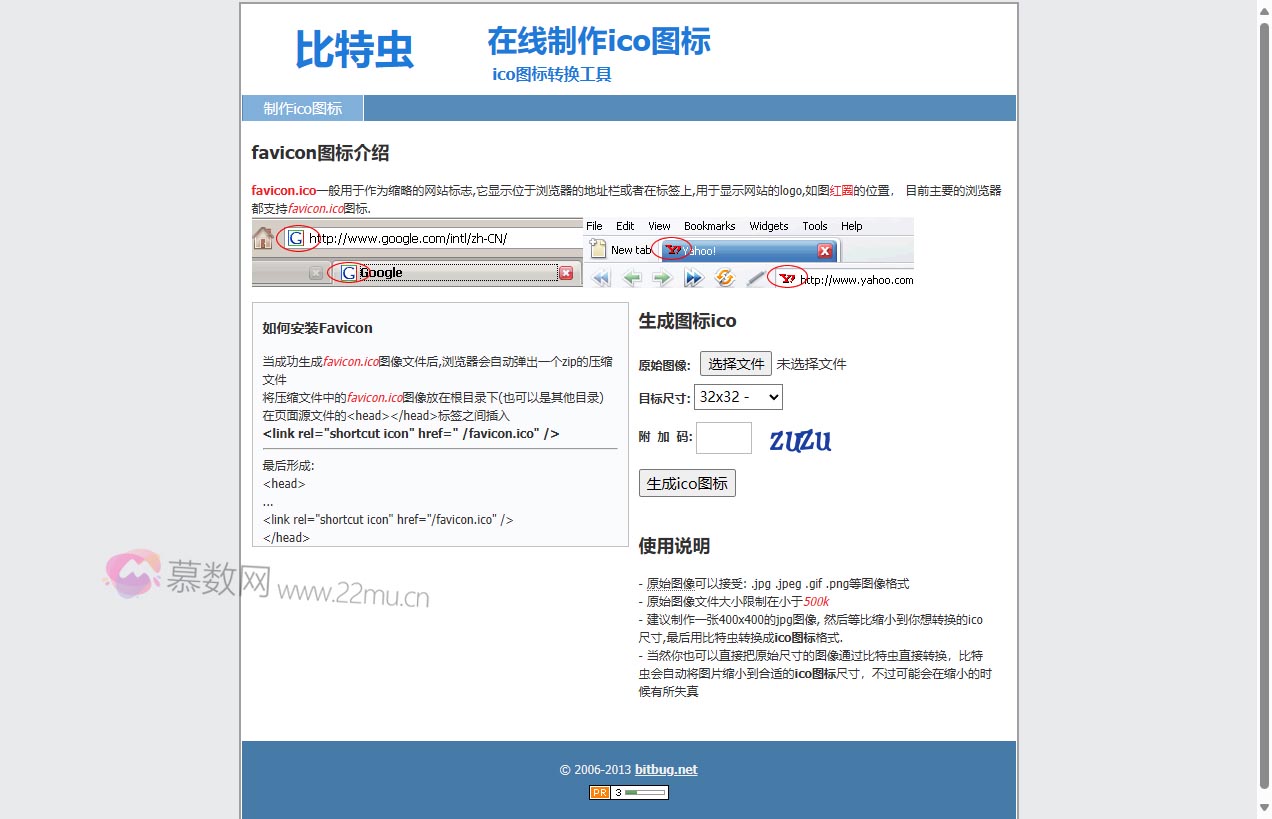Viewport: 1272px width, 819px height.
Task: Click the green back arrow in the Opera toolbar
Action: [632, 278]
